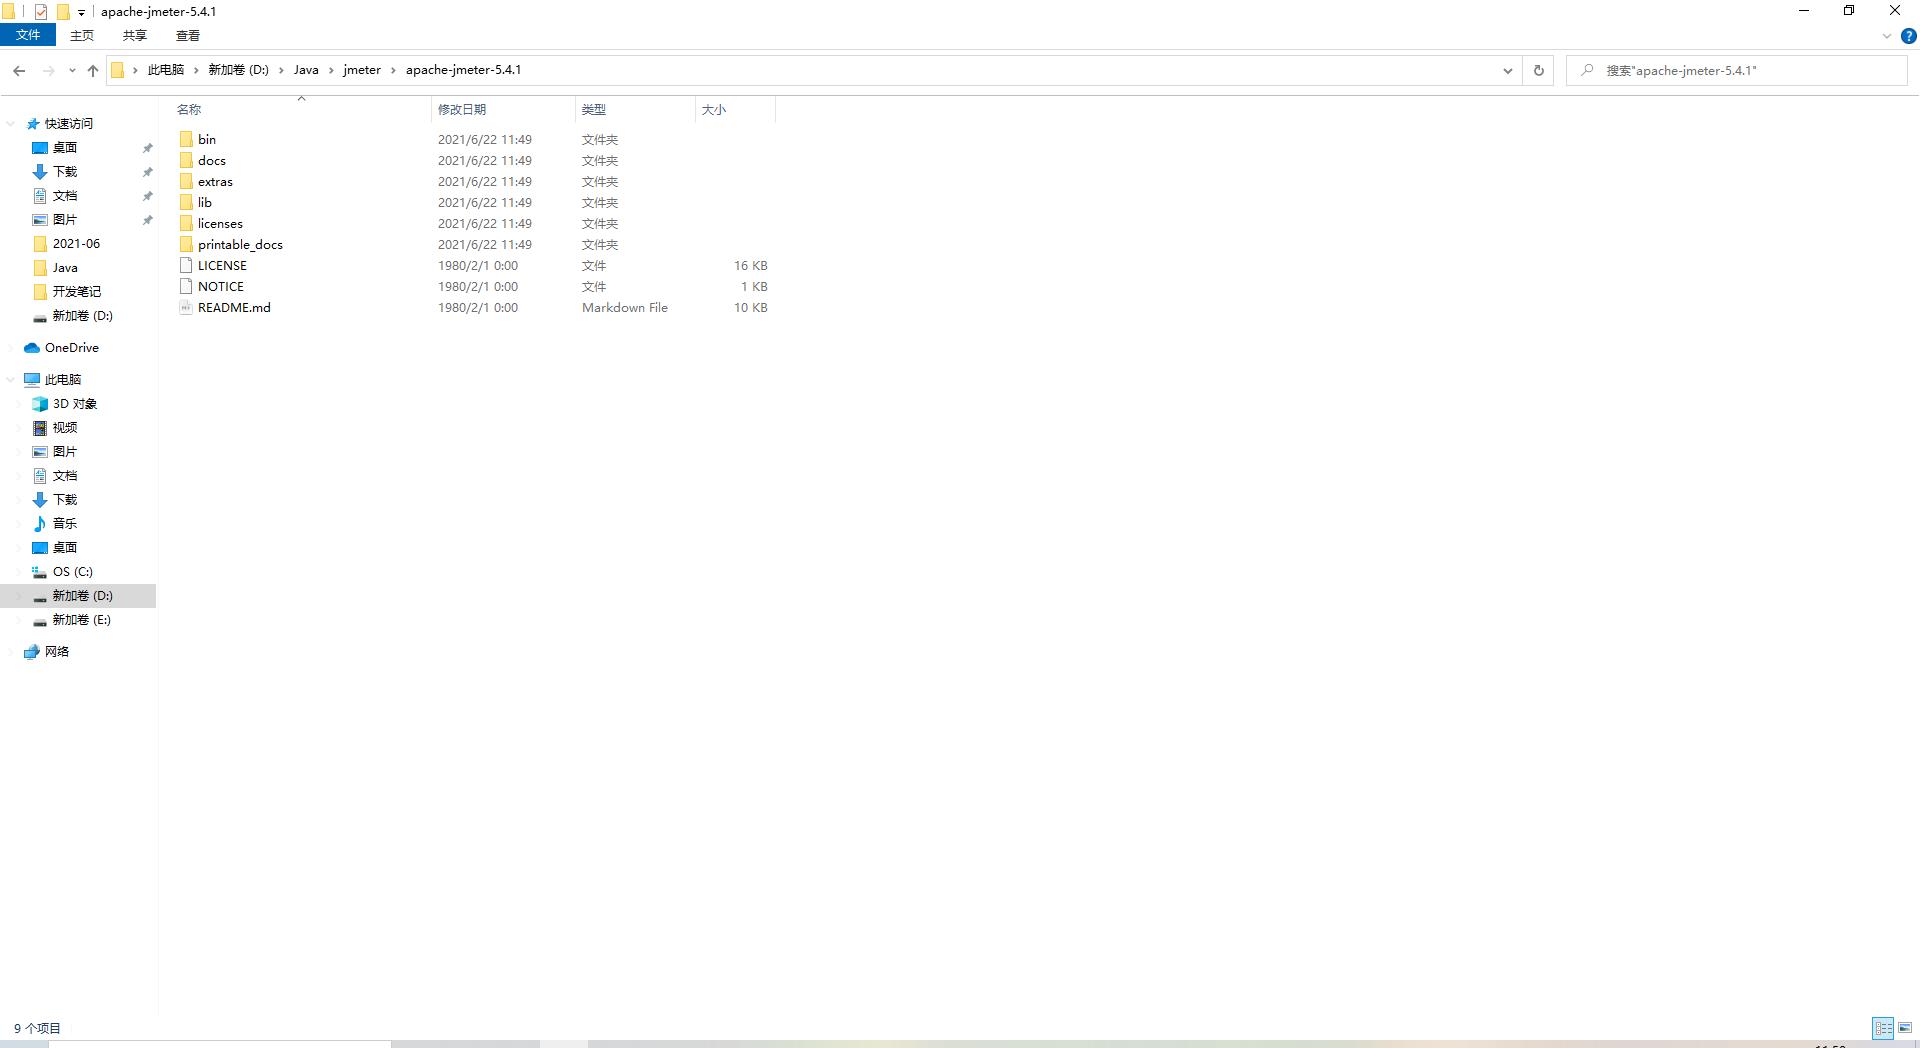Select the docs folder icon
Screen dimensions: 1920x1048
[186, 160]
